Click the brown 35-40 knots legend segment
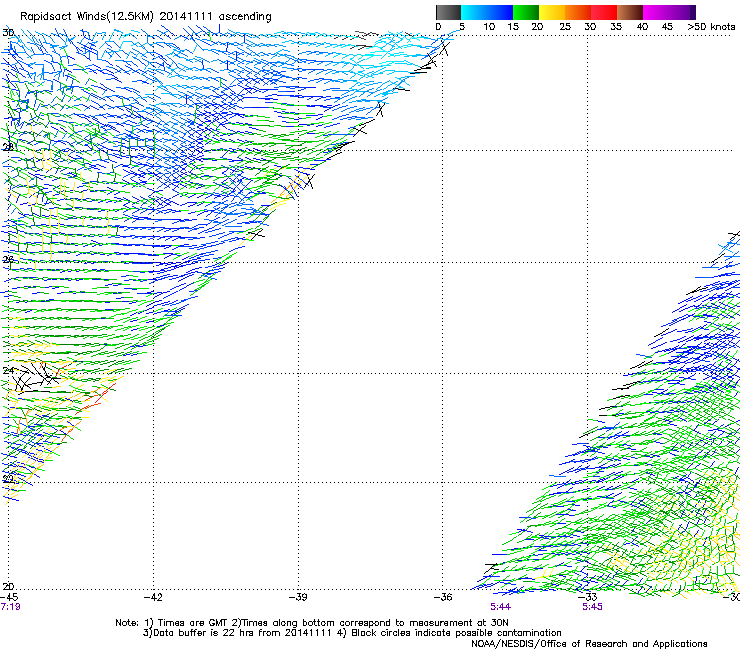The height and width of the screenshot is (650, 740). pos(630,12)
